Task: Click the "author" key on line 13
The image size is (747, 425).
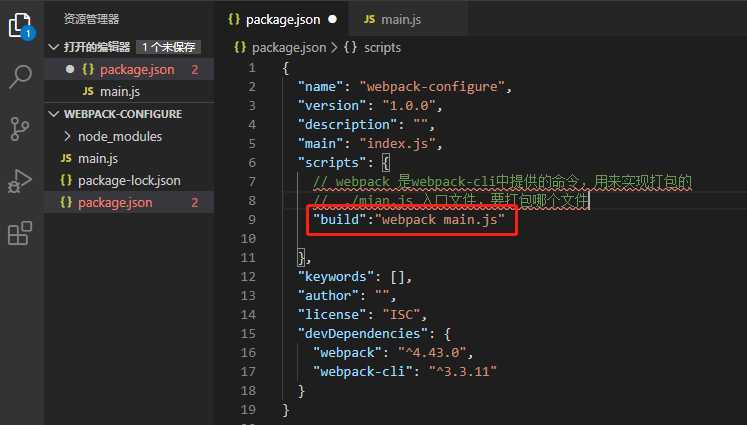Action: click(x=328, y=295)
